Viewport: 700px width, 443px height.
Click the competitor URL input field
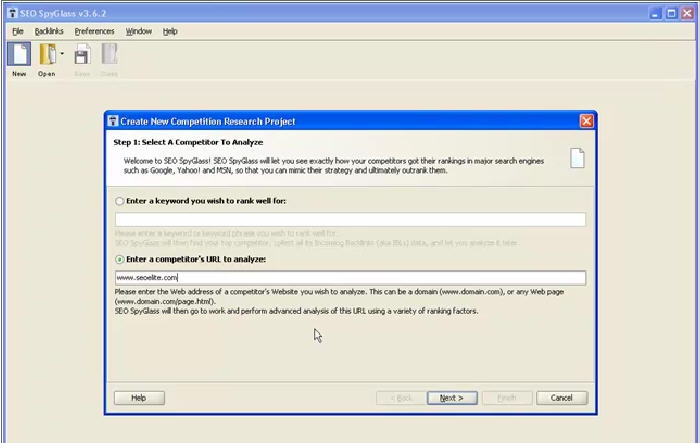pos(350,278)
